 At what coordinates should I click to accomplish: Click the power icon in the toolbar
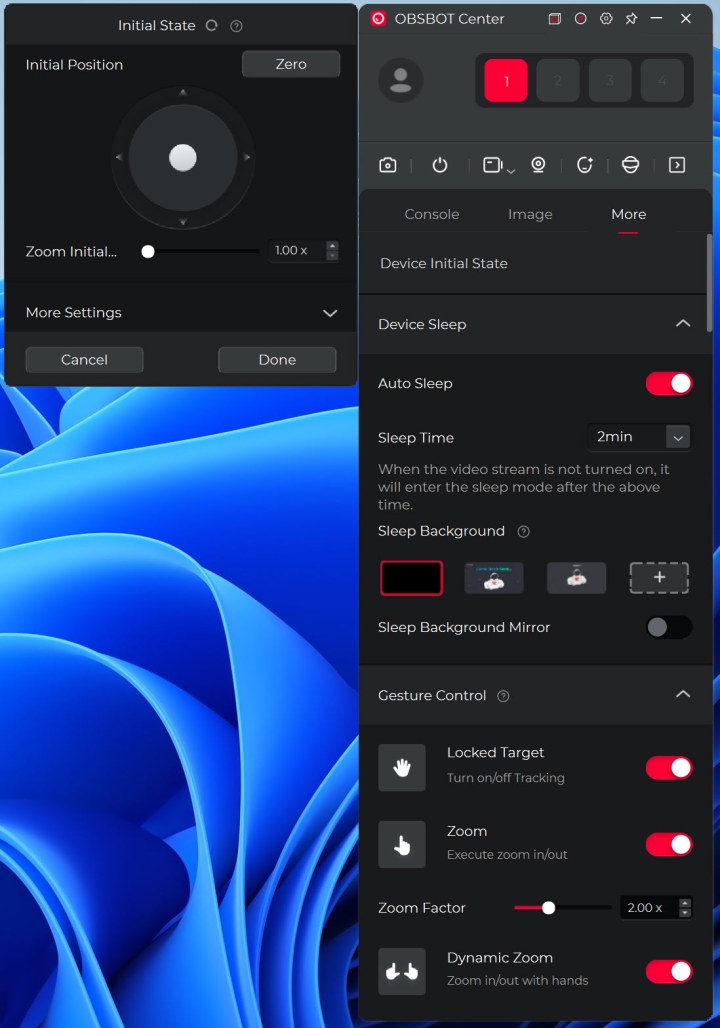[440, 165]
